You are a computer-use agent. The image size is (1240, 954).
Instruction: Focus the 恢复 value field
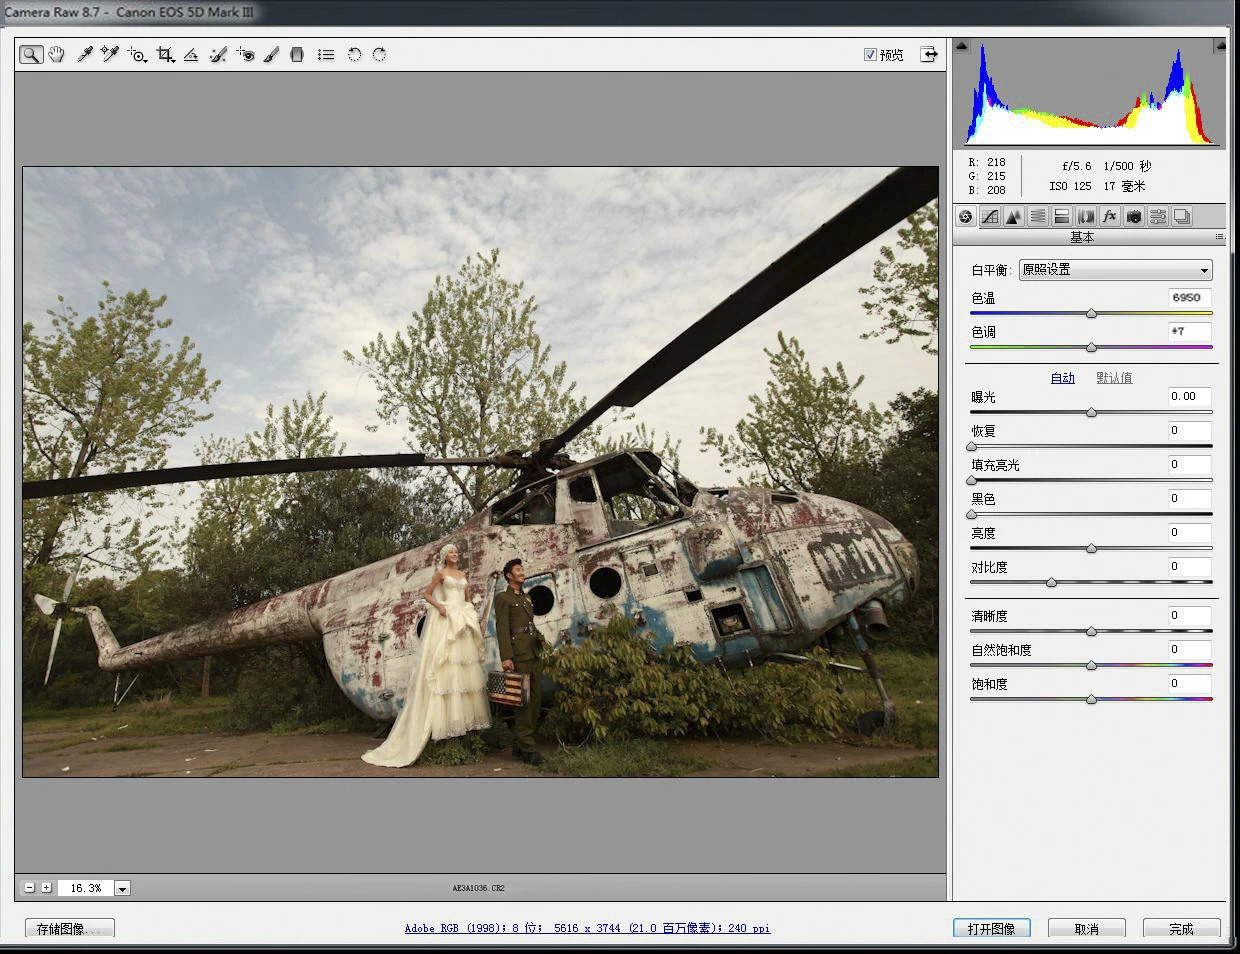1189,430
